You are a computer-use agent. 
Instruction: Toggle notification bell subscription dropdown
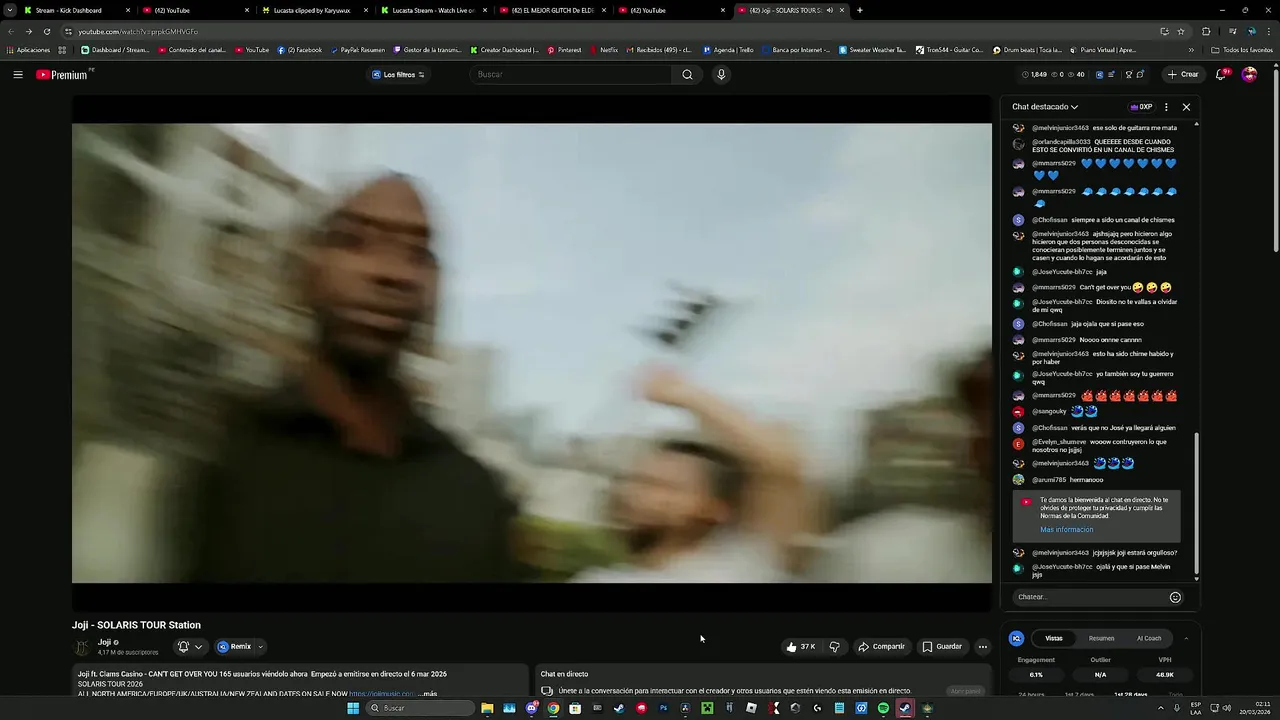click(x=189, y=646)
